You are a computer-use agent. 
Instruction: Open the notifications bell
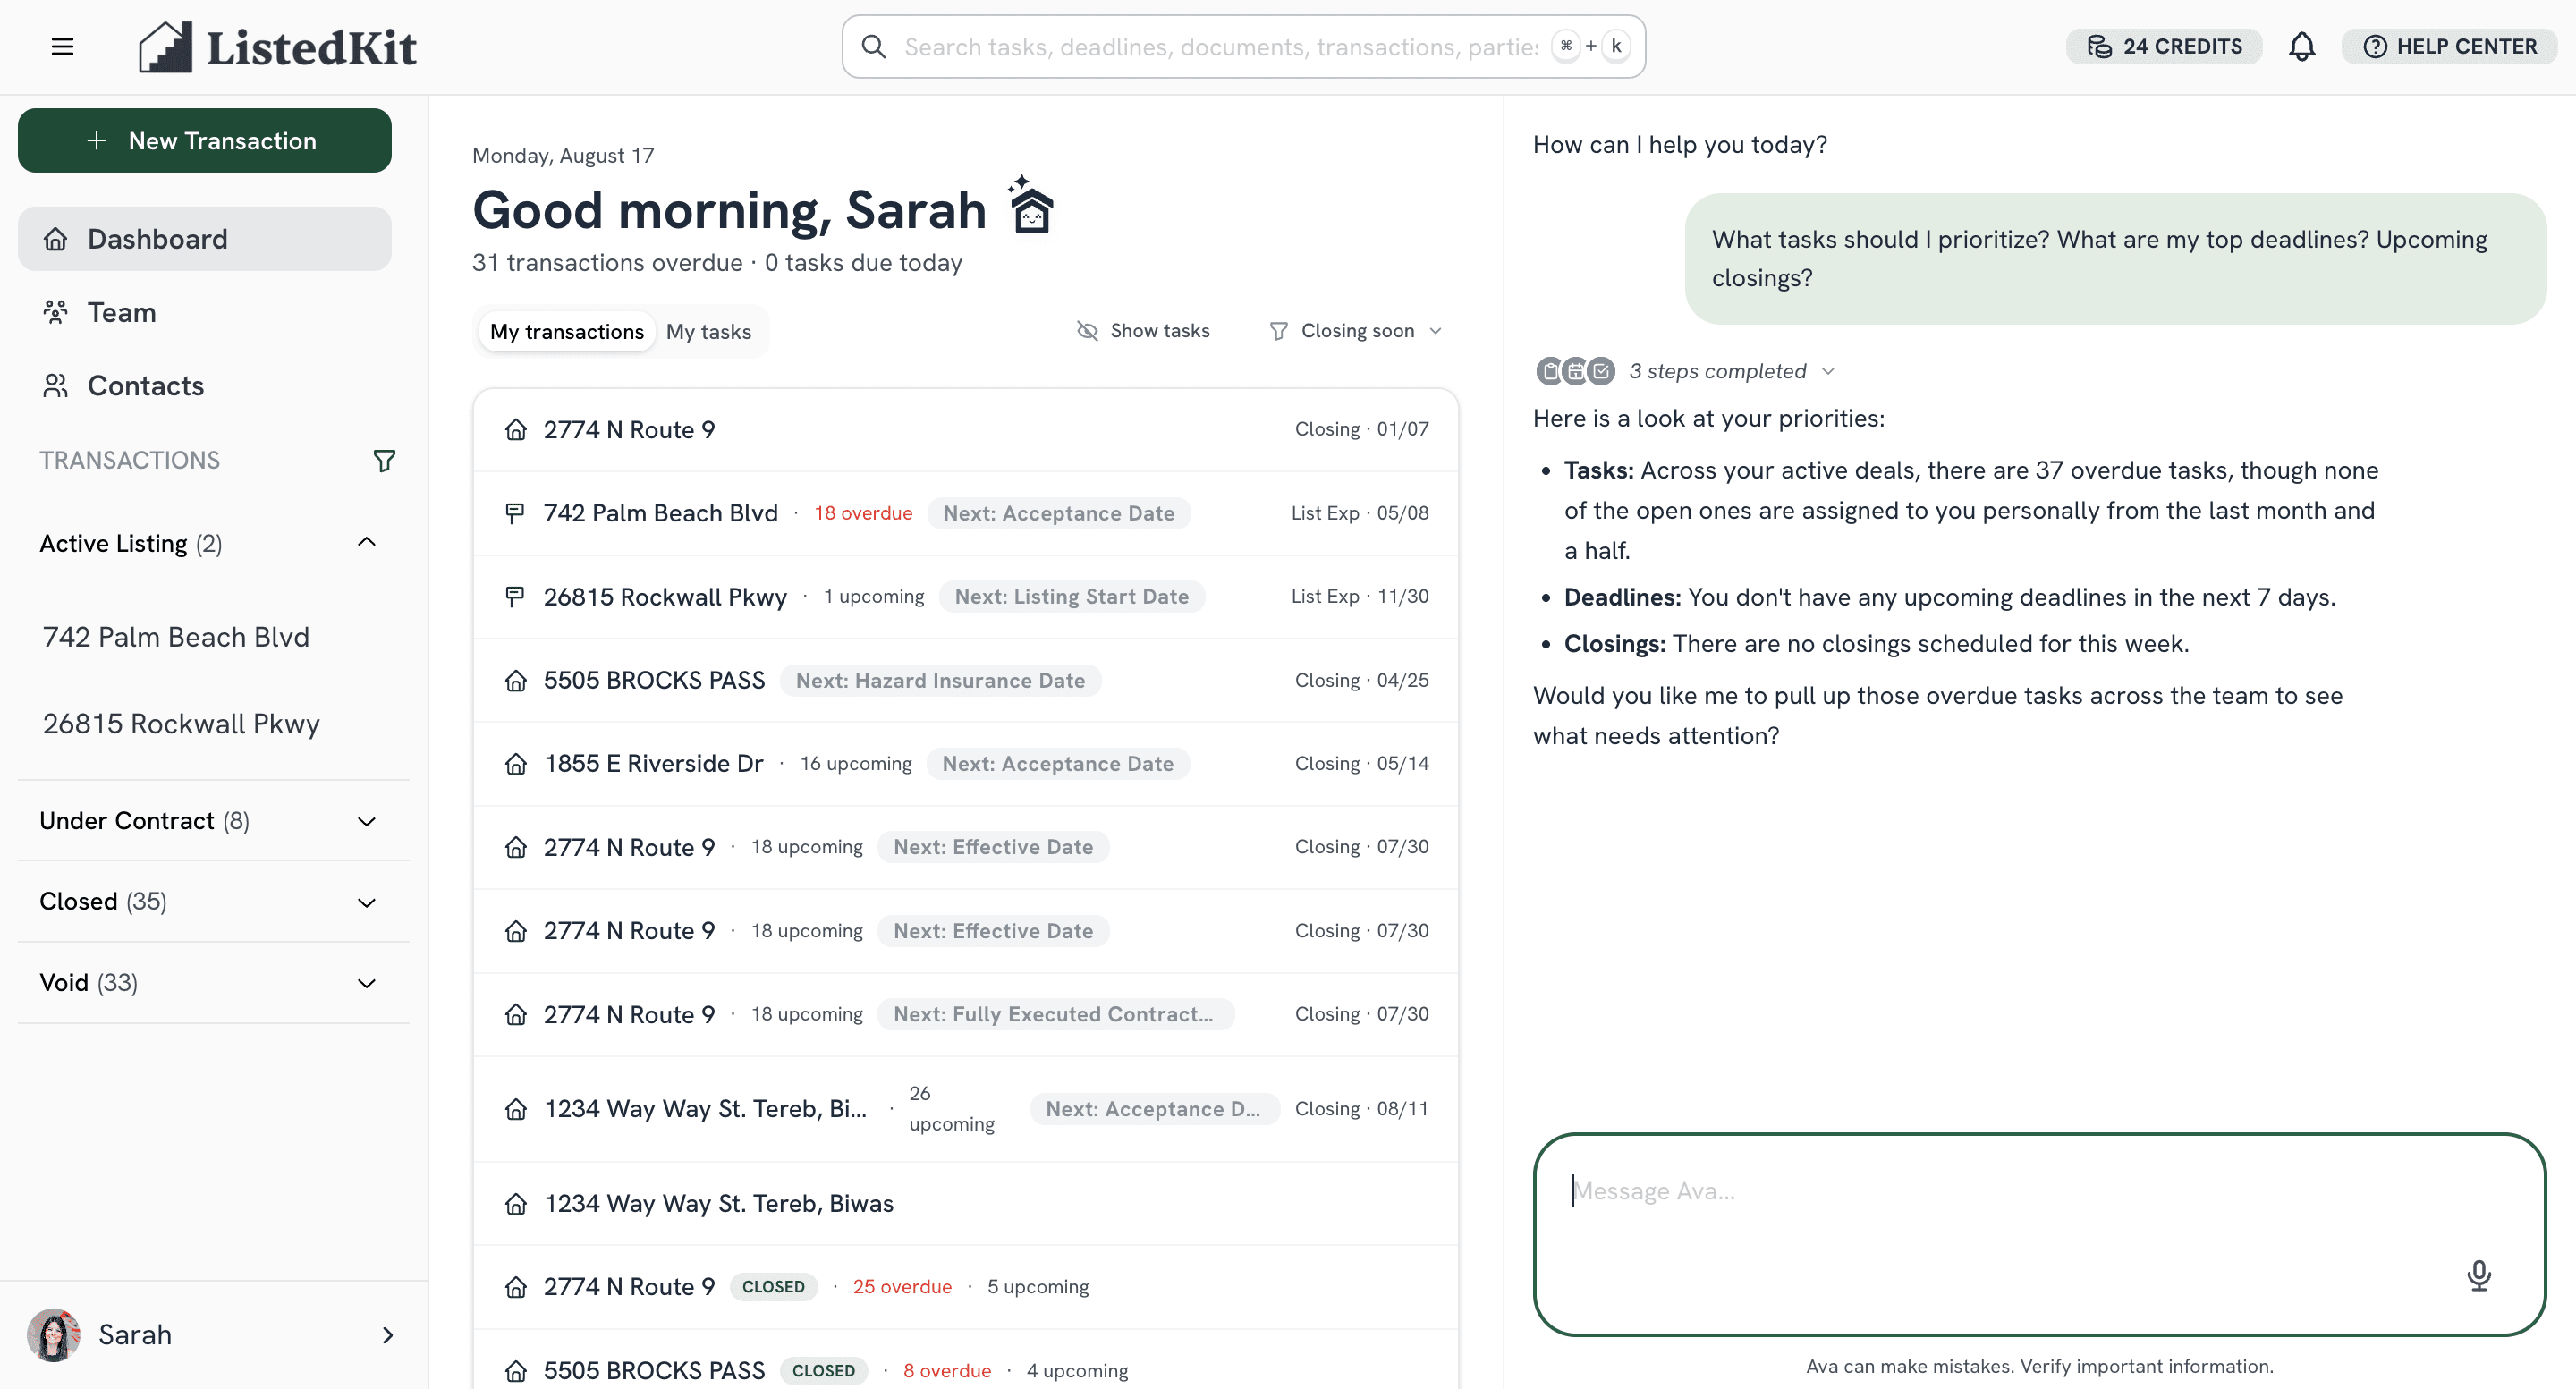coord(2301,47)
